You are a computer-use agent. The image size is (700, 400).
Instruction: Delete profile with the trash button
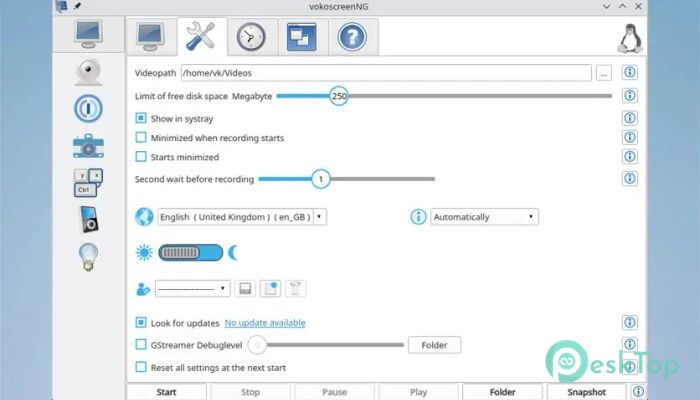pyautogui.click(x=295, y=289)
